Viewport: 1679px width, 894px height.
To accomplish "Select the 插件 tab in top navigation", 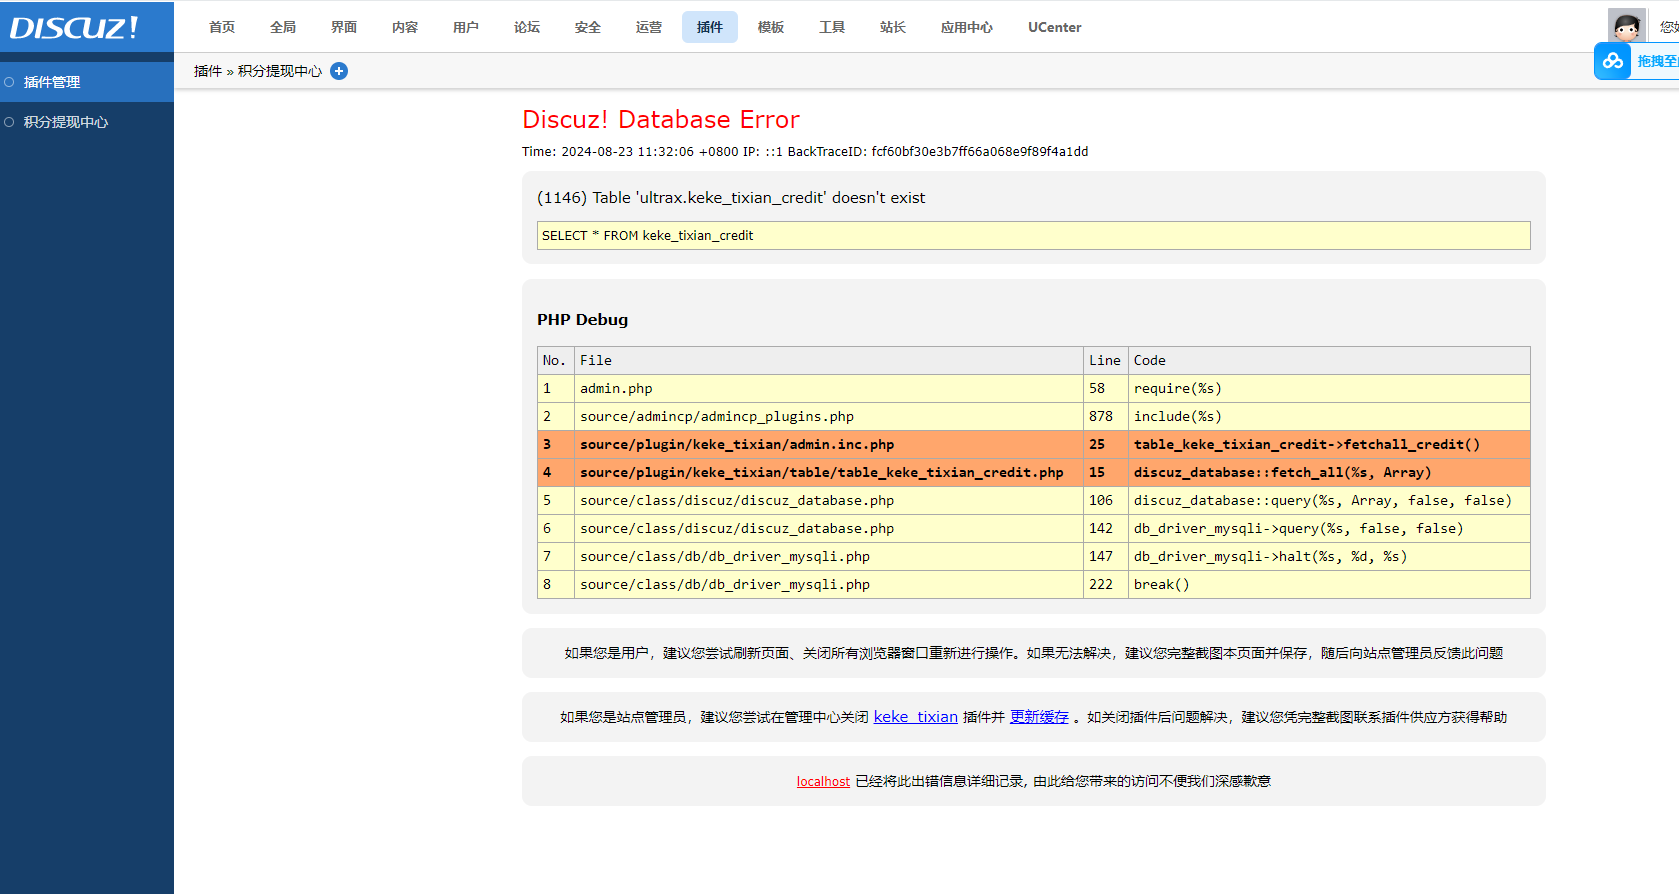I will (710, 27).
